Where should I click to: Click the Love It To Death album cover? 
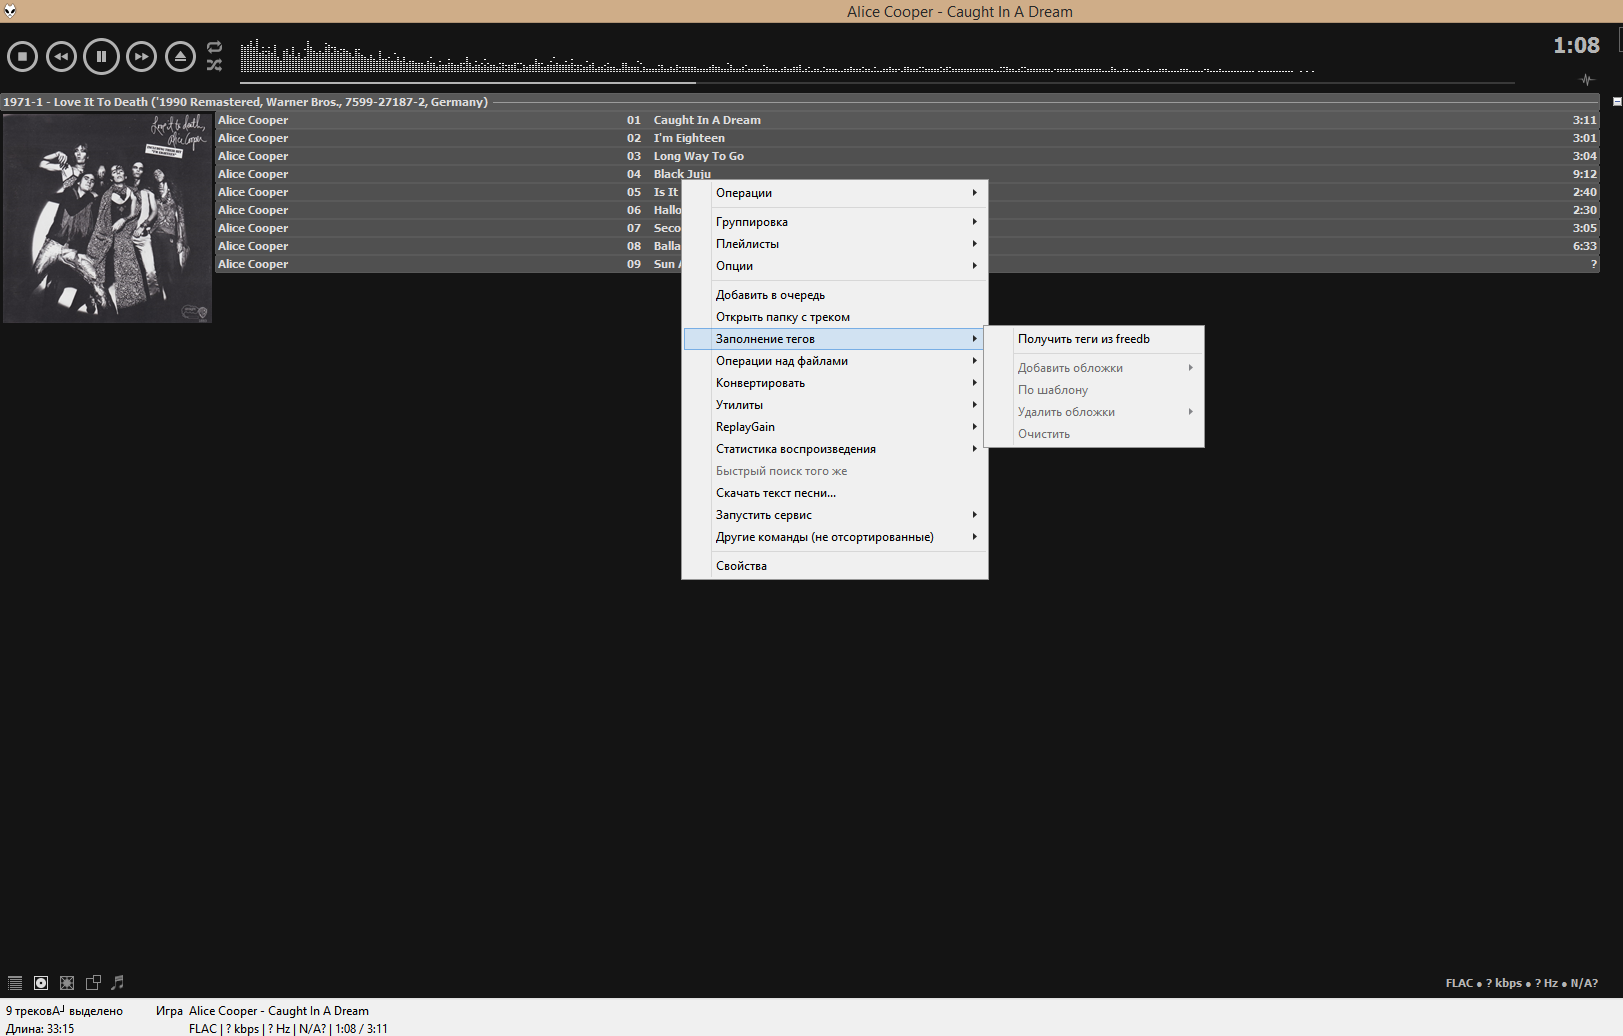tap(107, 218)
